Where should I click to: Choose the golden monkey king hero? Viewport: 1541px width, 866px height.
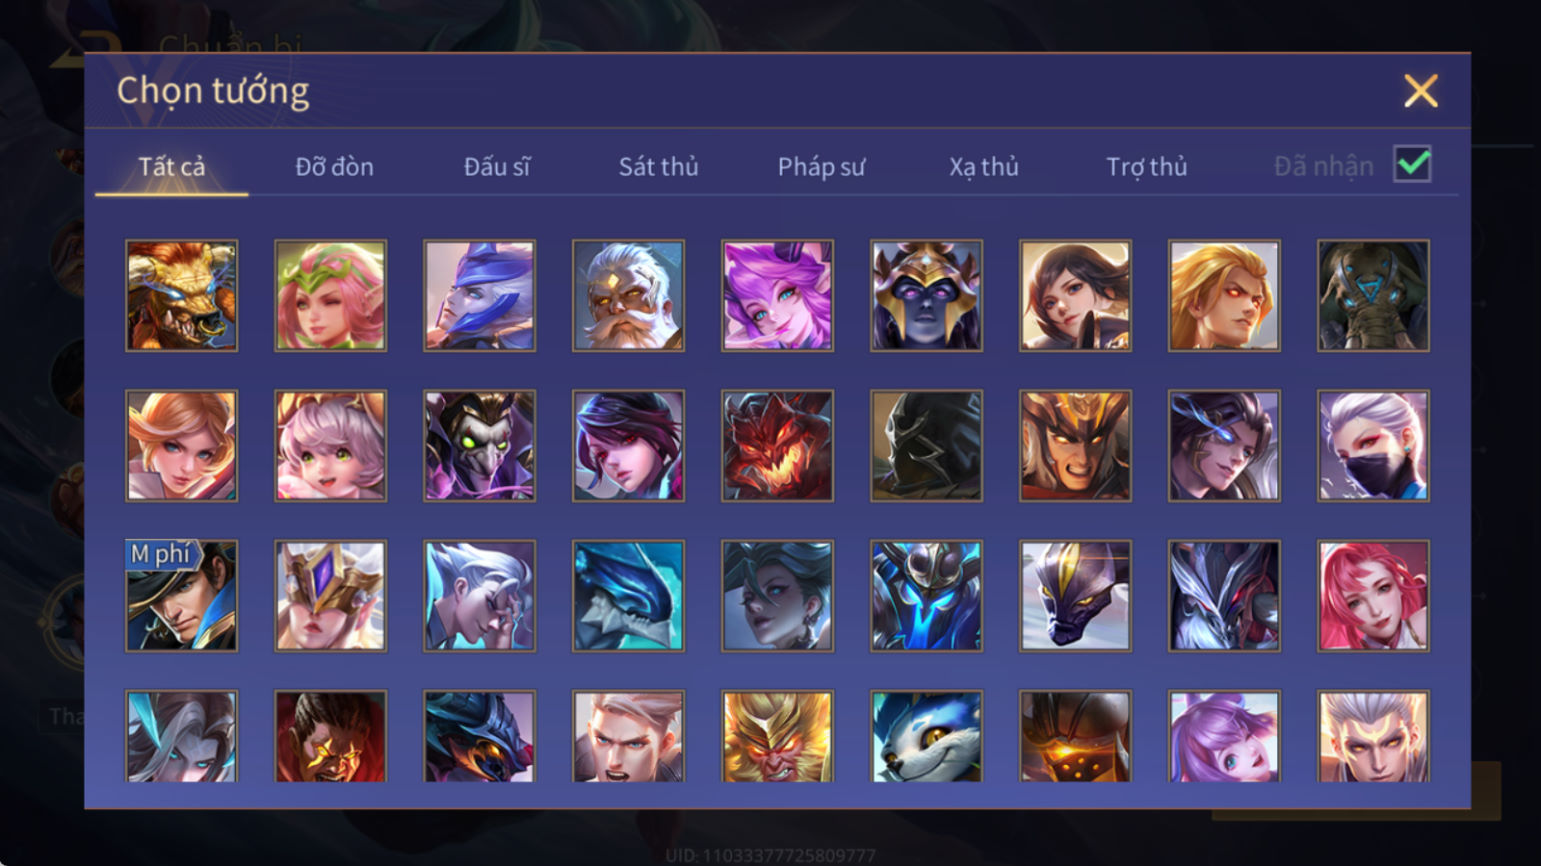[x=777, y=736]
